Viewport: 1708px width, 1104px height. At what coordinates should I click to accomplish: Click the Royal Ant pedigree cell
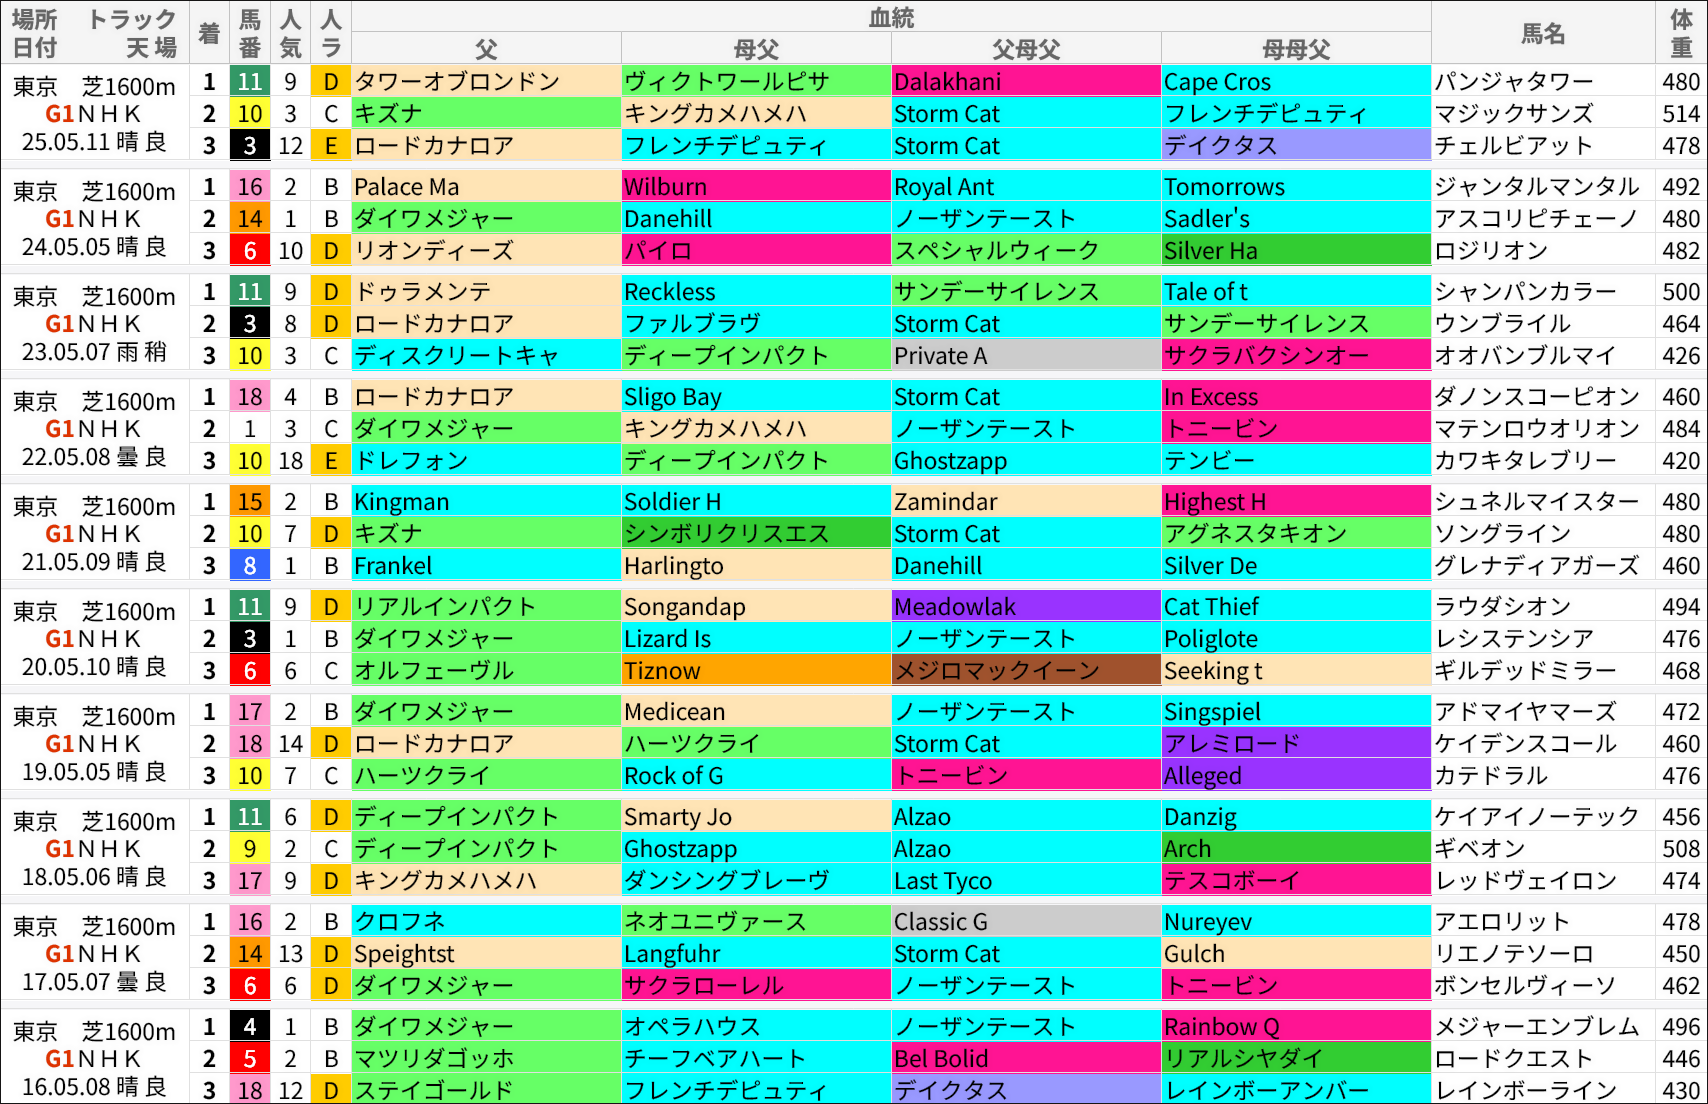coord(1026,187)
